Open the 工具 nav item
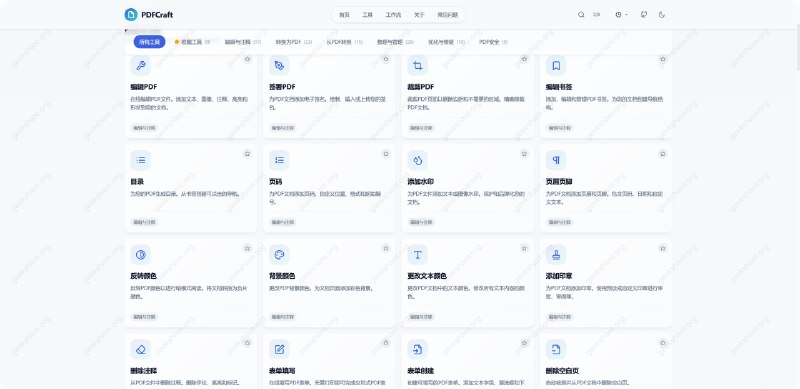The width and height of the screenshot is (800, 389). click(x=367, y=15)
